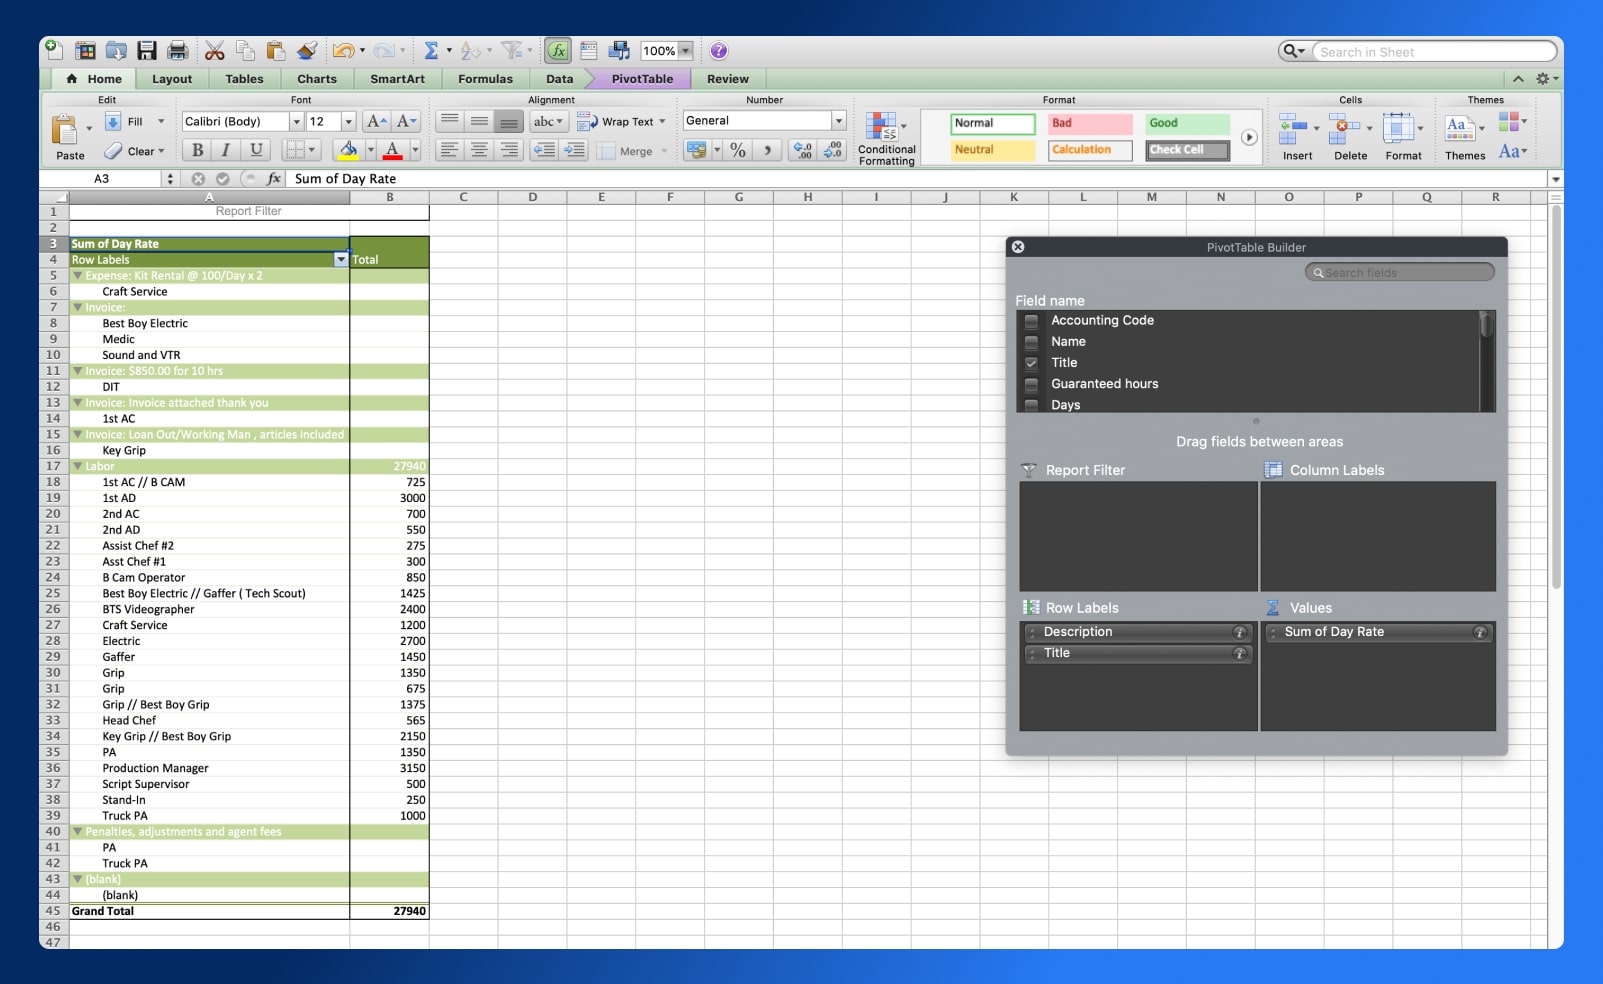1603x984 pixels.
Task: Click the Format Painter brush icon
Action: [308, 51]
